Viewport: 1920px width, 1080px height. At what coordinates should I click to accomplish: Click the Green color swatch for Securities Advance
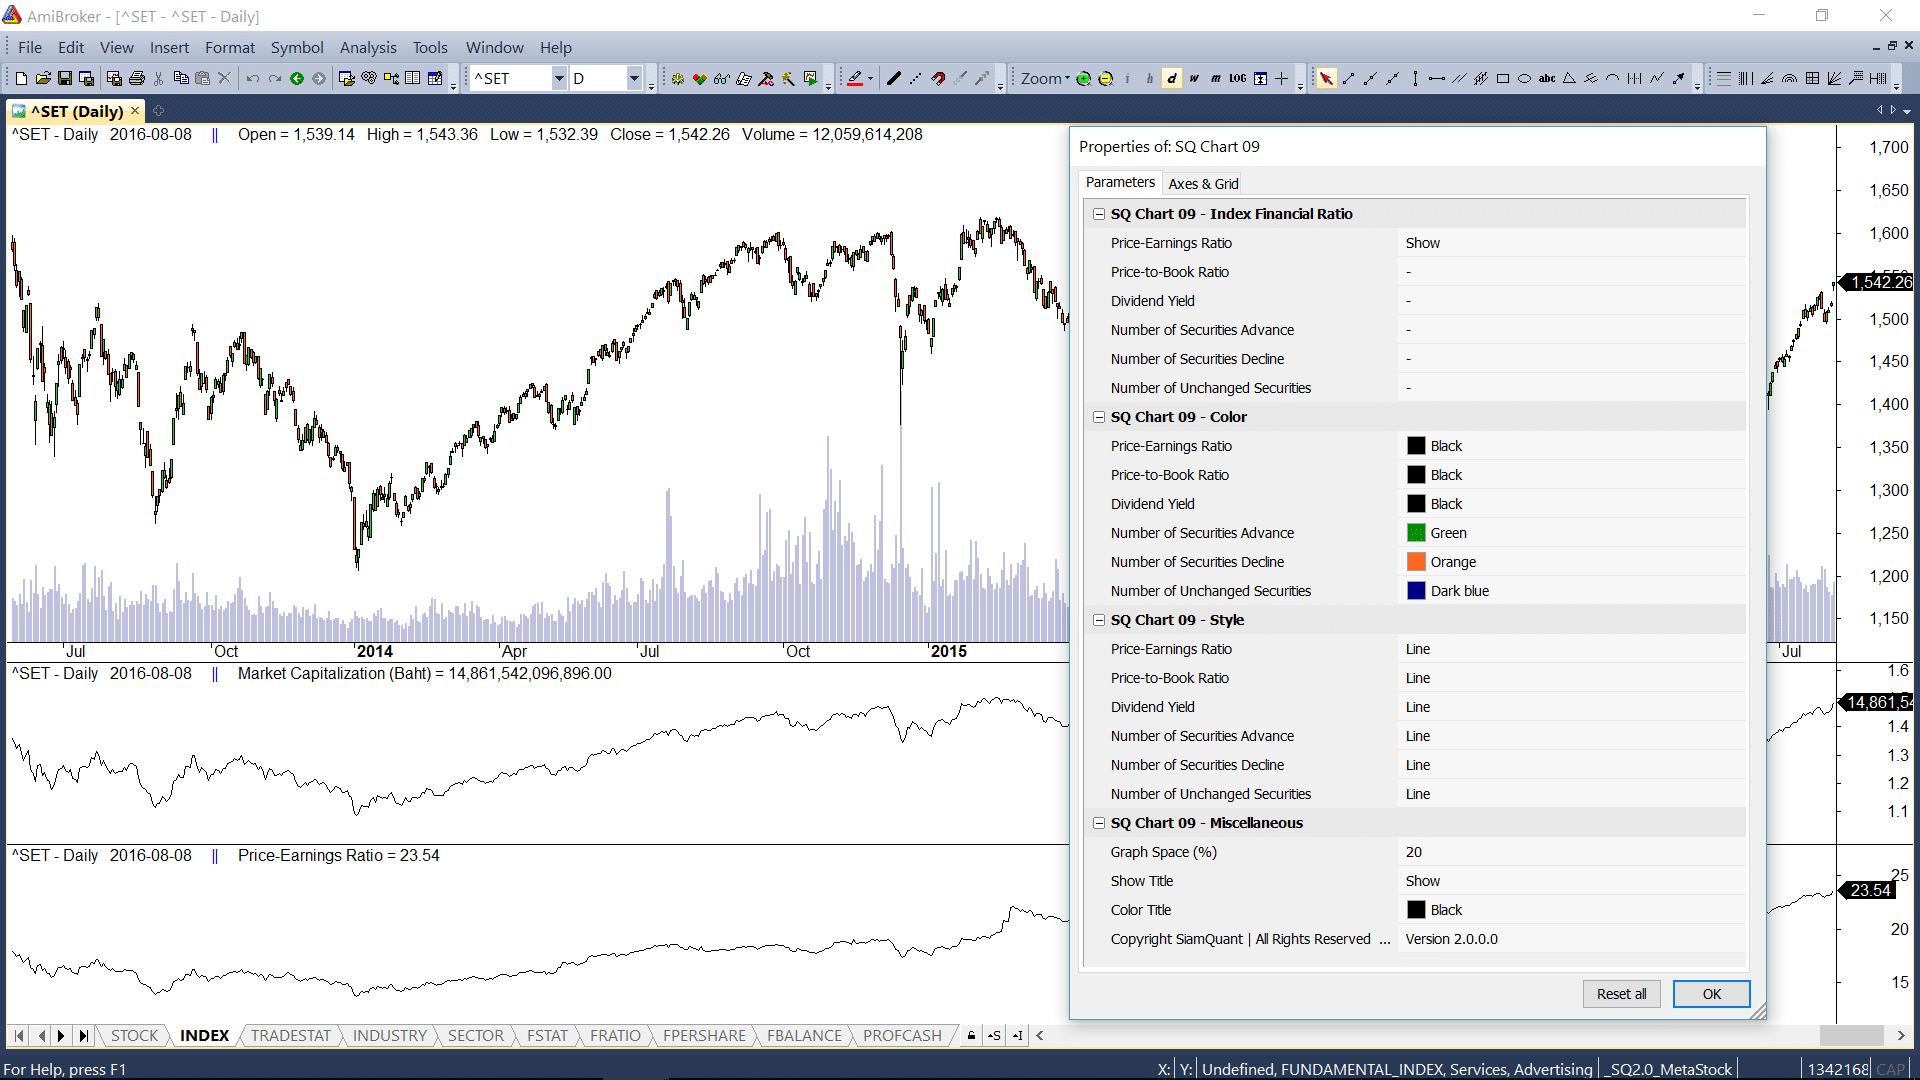[x=1416, y=533]
